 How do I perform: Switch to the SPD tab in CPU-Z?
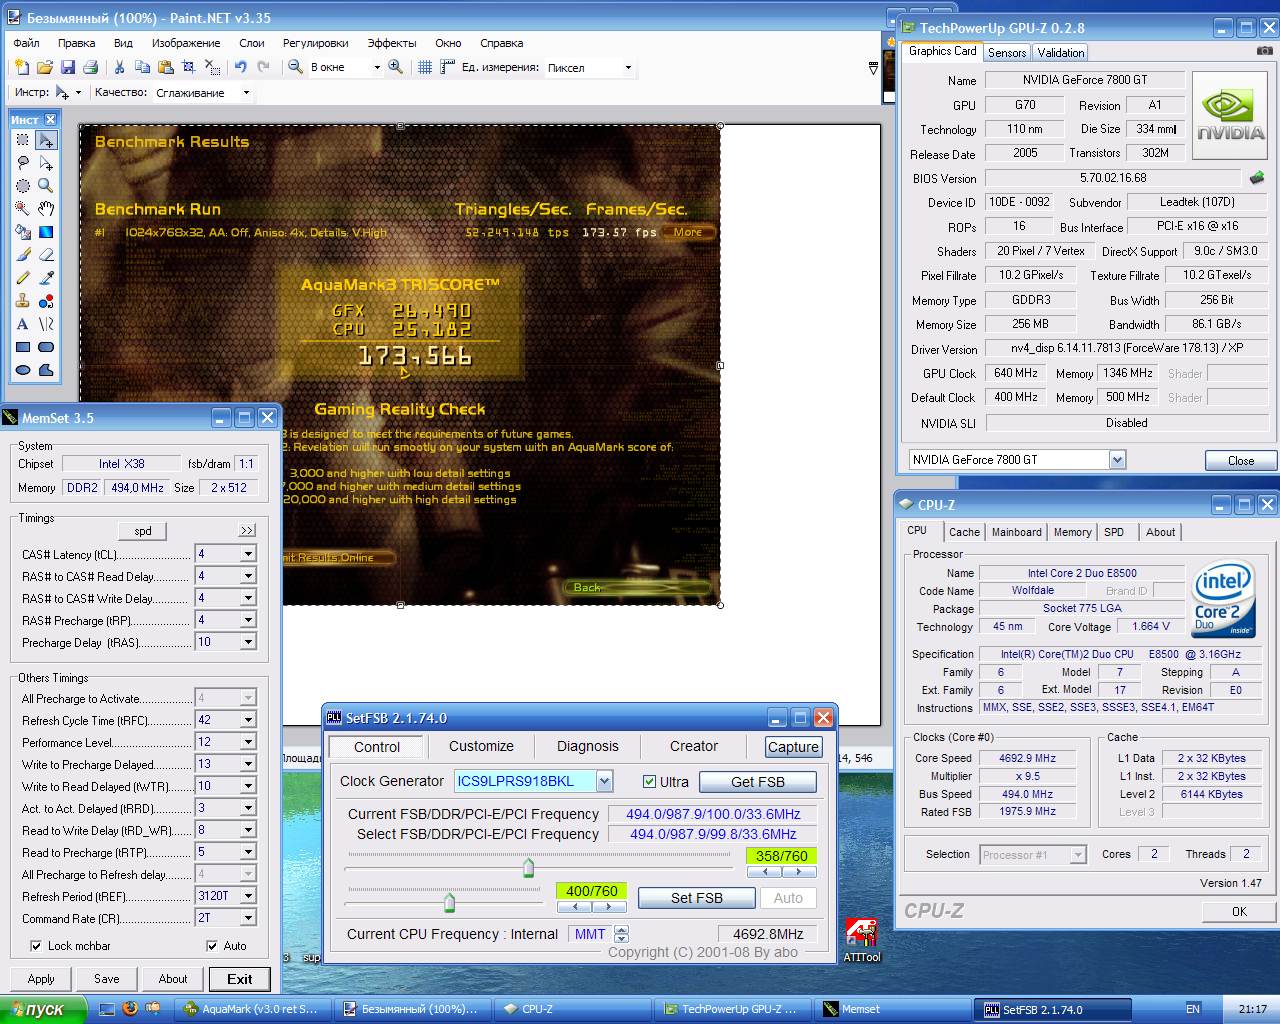pyautogui.click(x=1114, y=532)
